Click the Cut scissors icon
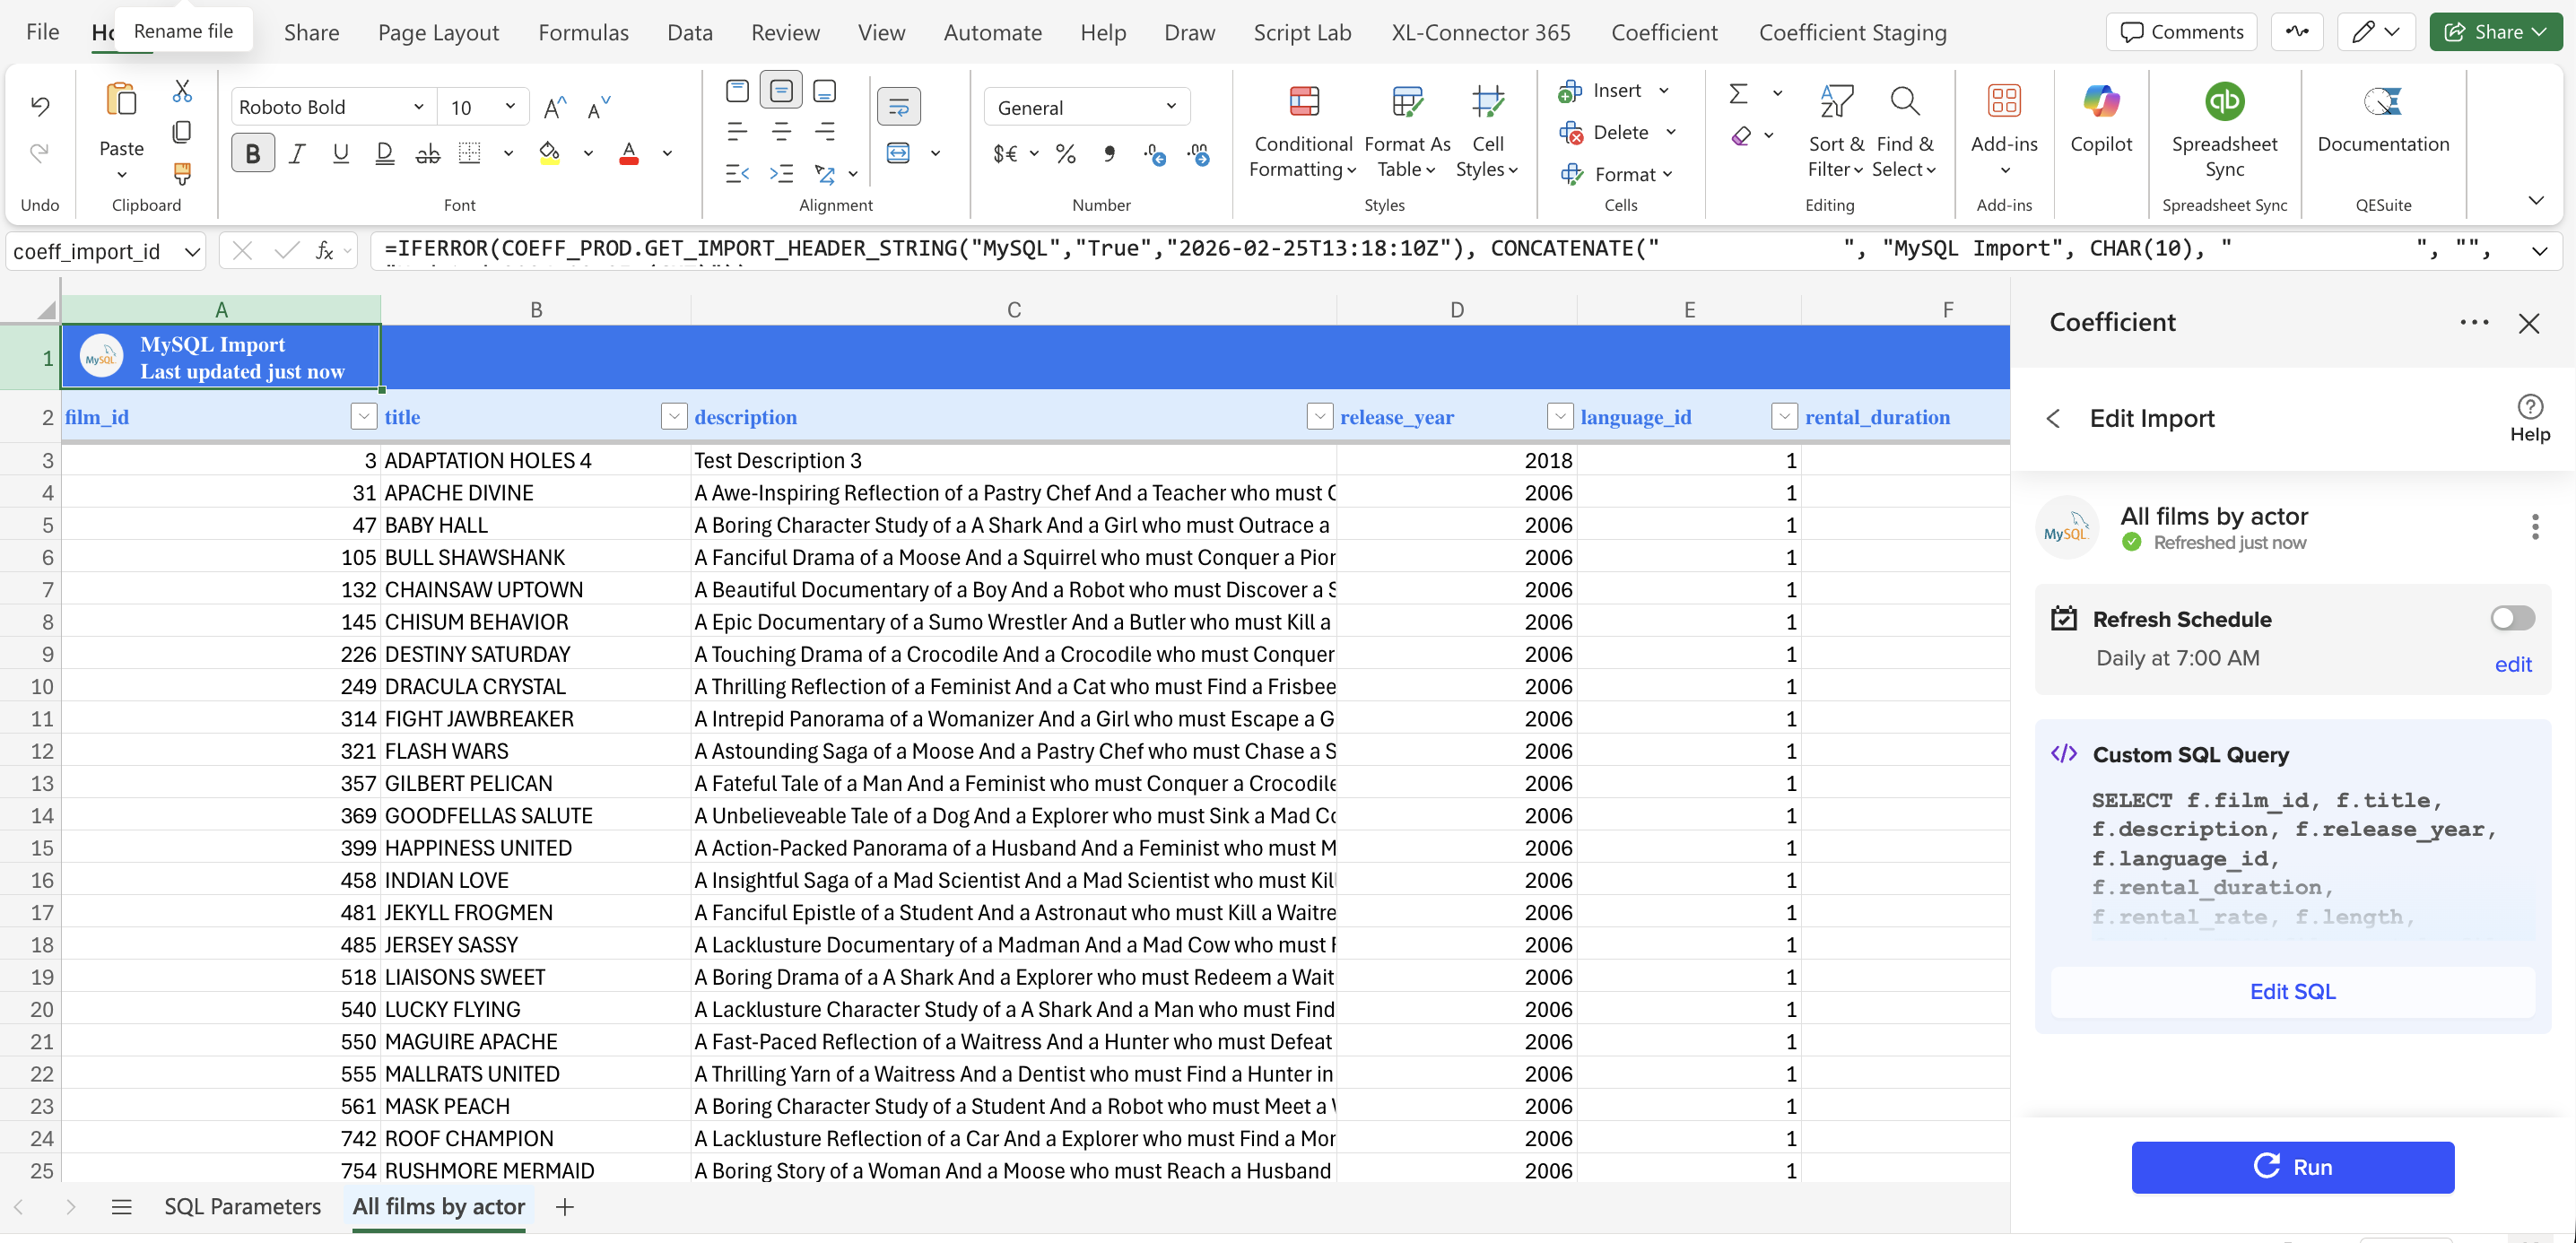Image resolution: width=2576 pixels, height=1243 pixels. 182,91
